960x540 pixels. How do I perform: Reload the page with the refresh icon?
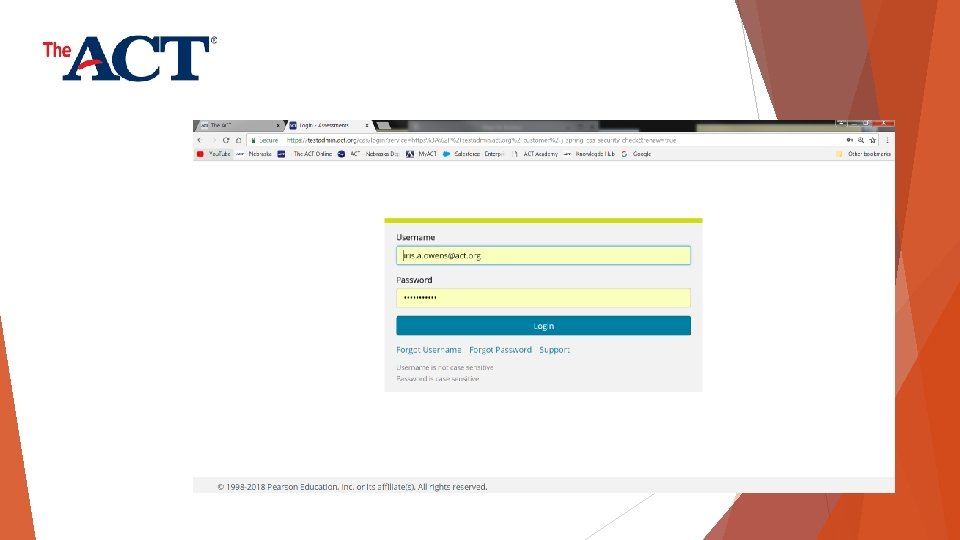(x=226, y=140)
